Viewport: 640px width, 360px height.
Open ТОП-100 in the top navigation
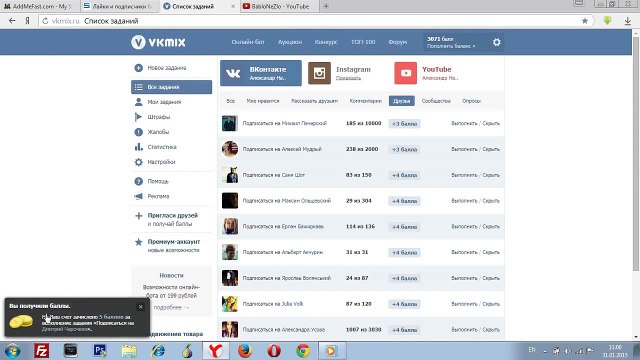point(363,42)
